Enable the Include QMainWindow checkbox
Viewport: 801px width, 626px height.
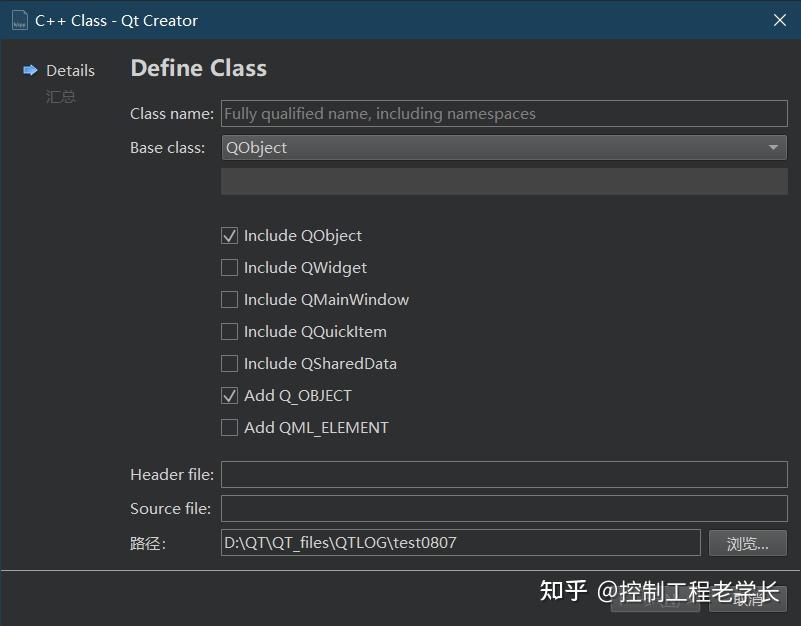(x=229, y=299)
